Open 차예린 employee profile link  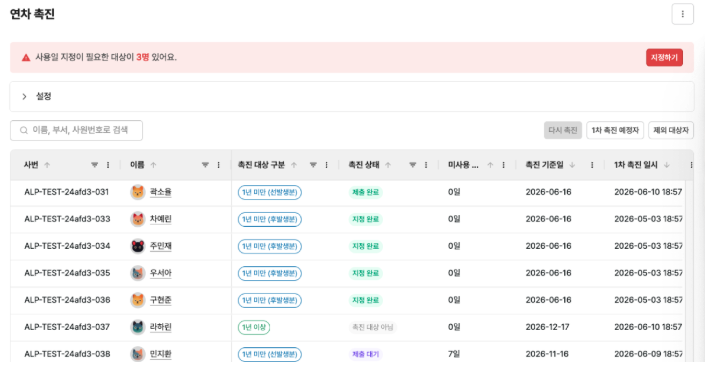point(161,219)
